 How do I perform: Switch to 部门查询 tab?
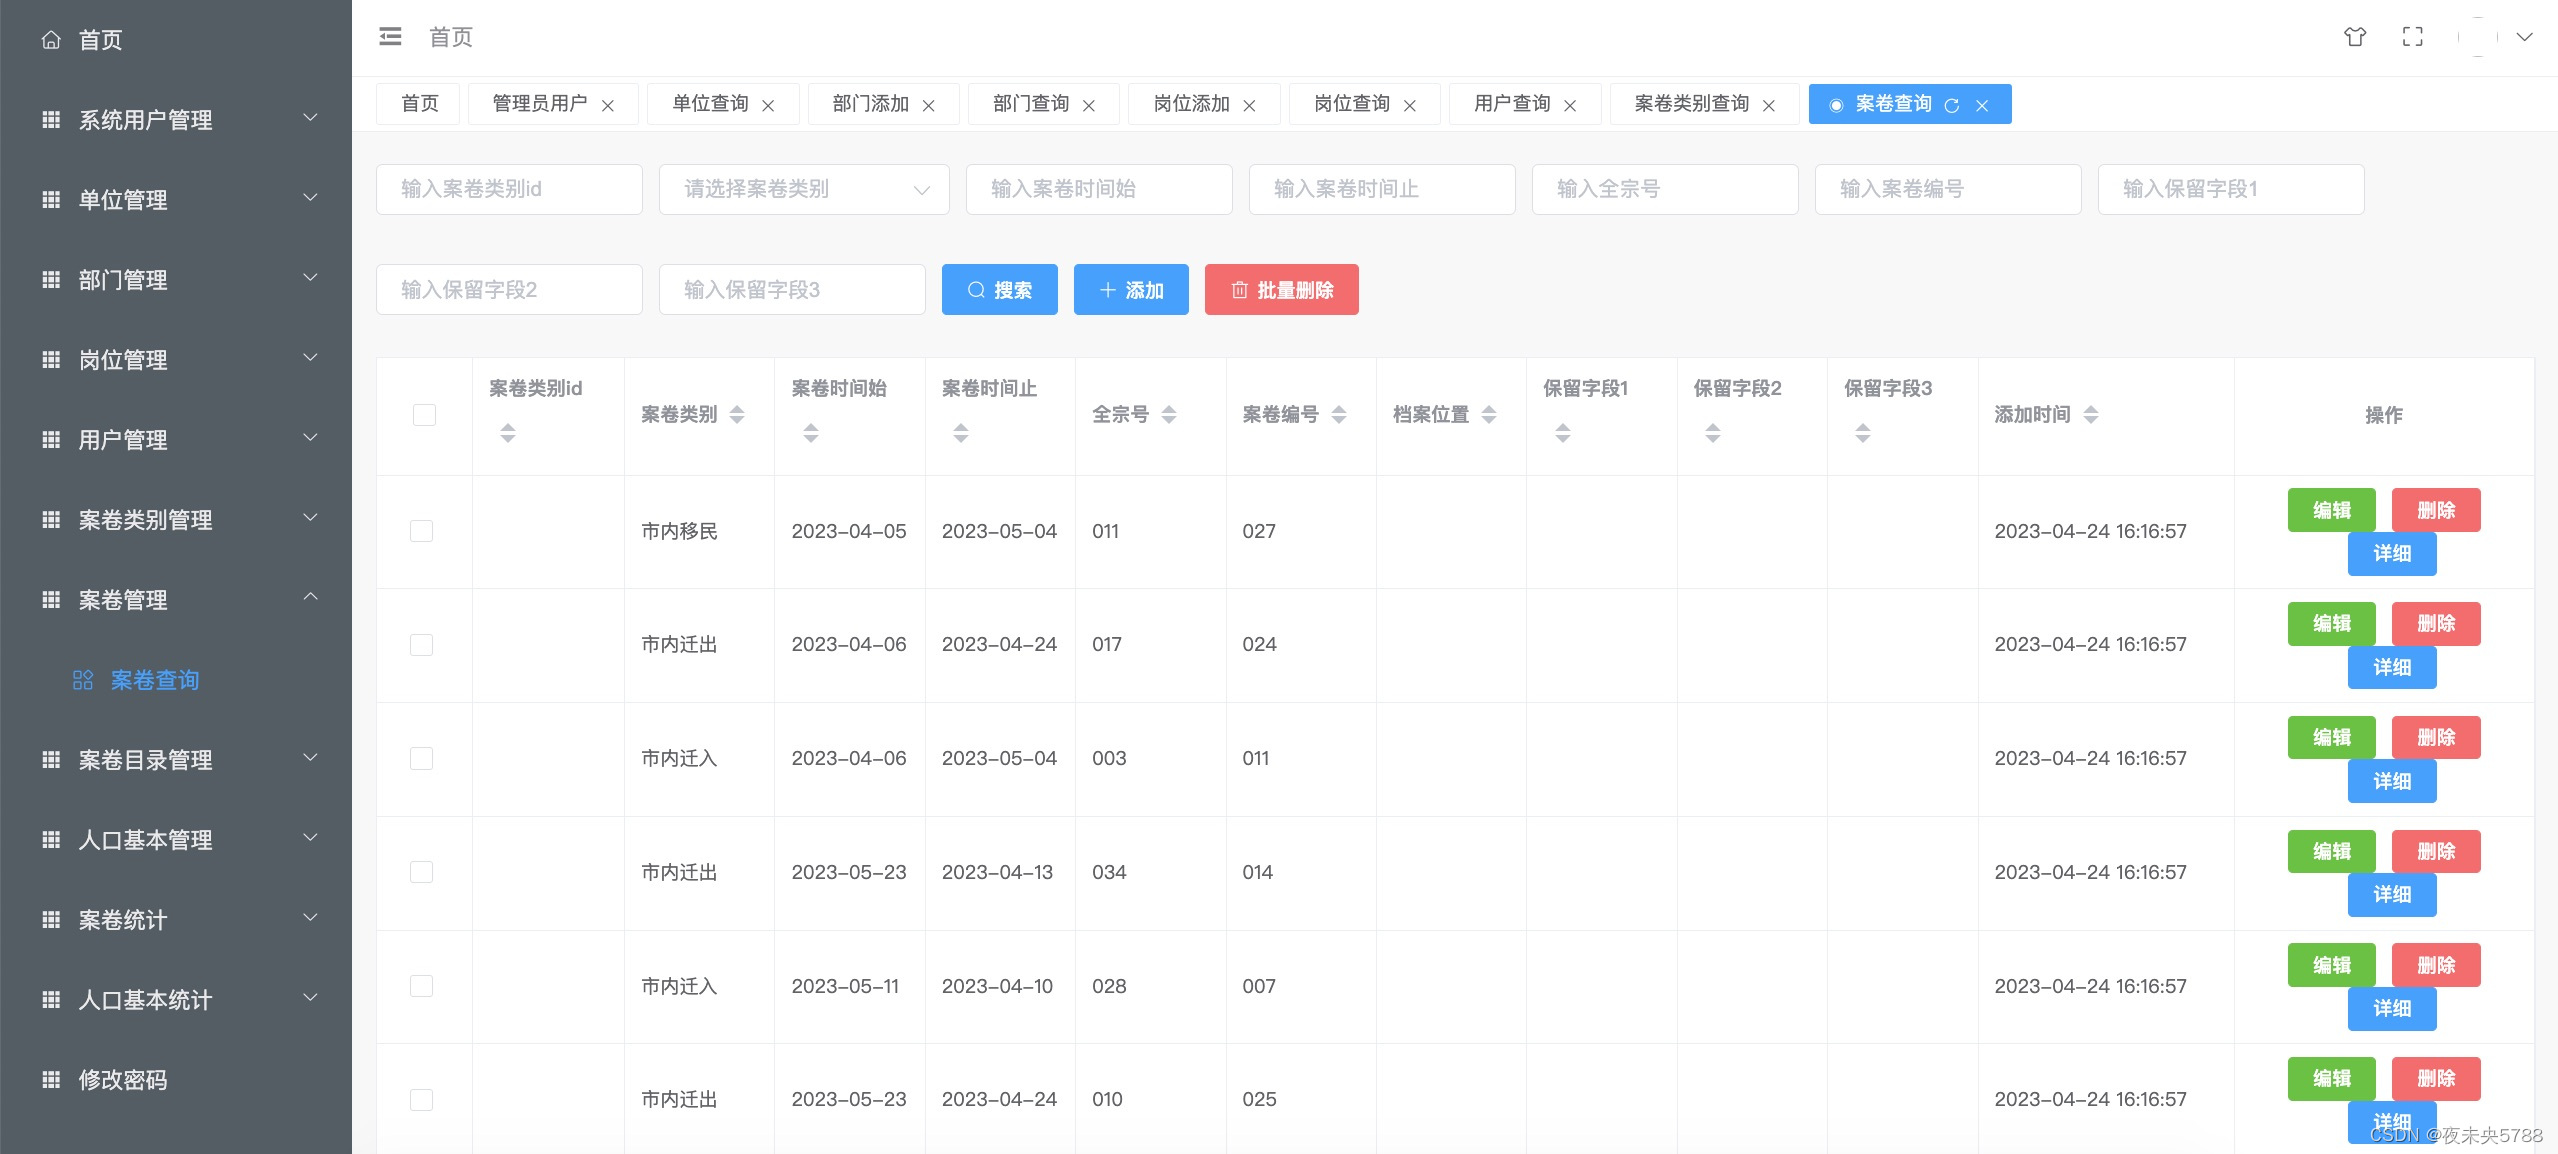pyautogui.click(x=1031, y=104)
